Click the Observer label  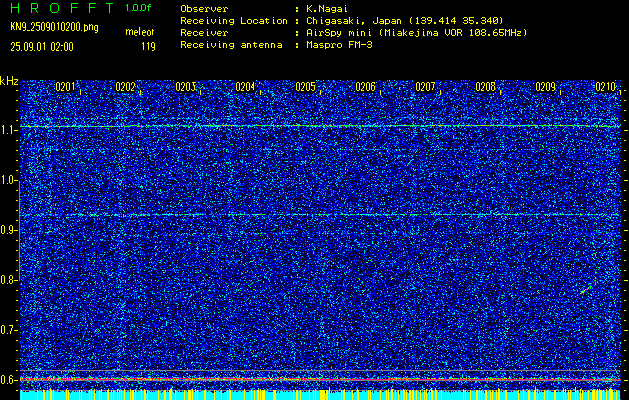(204, 8)
